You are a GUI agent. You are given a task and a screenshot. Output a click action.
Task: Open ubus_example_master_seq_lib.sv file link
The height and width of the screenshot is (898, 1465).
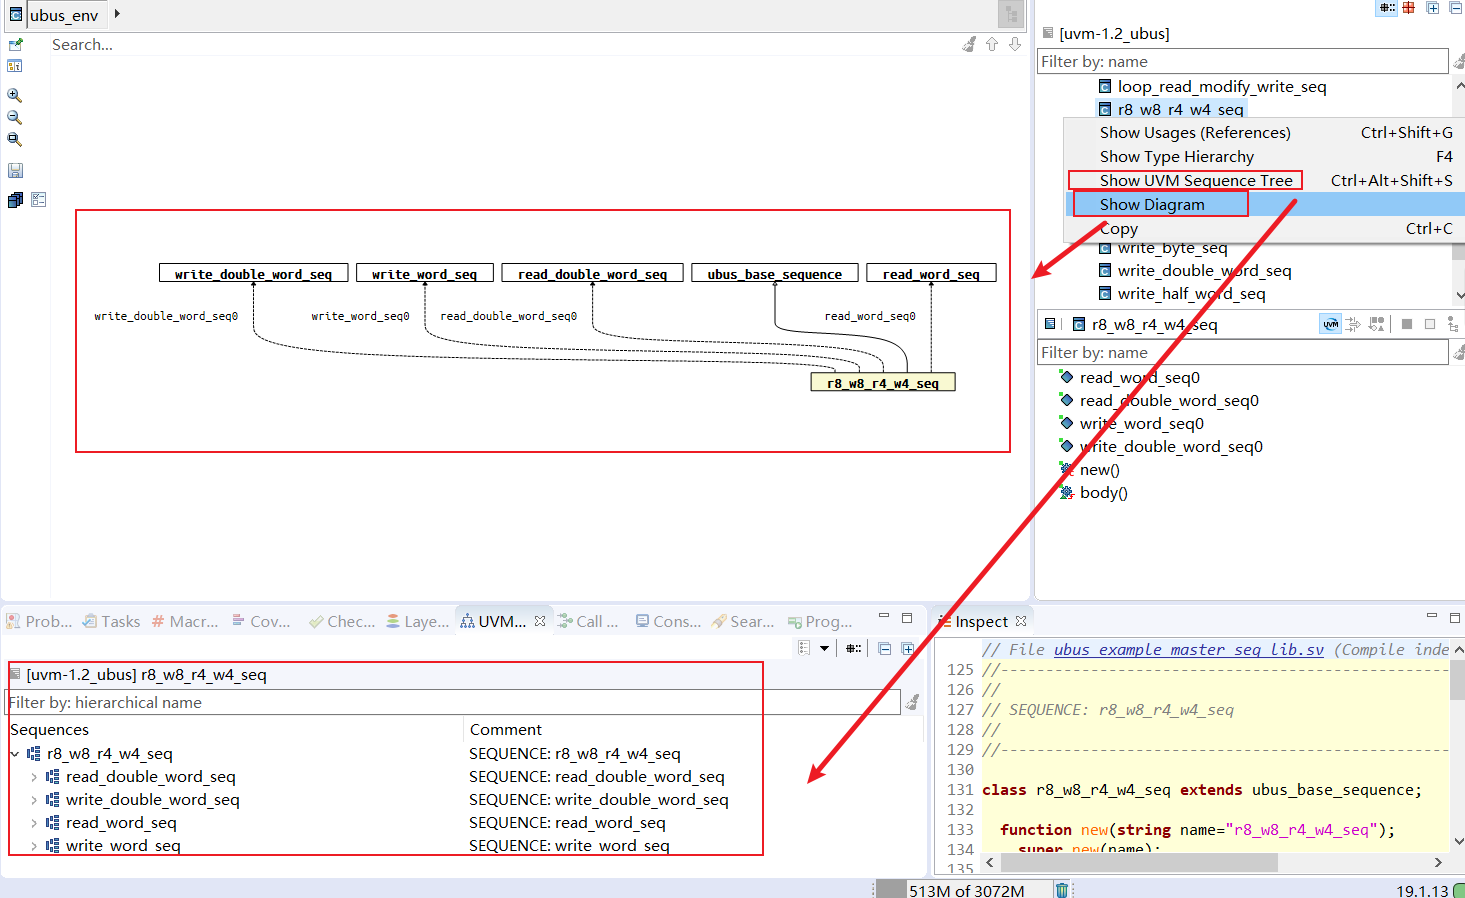(x=1188, y=650)
